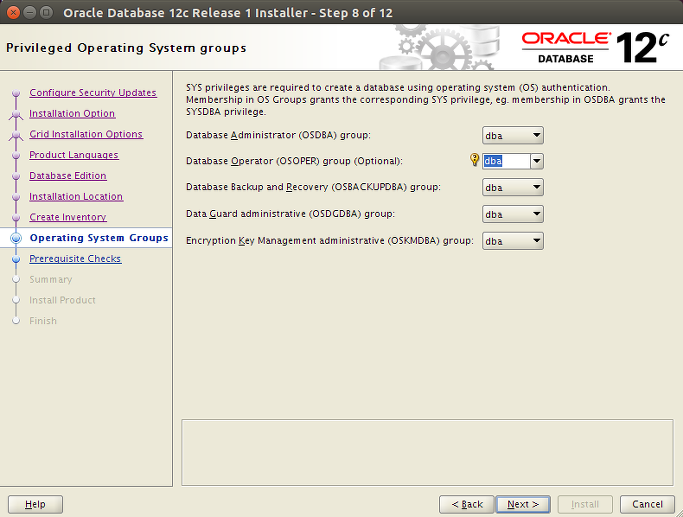
Task: Click the Help button
Action: pyautogui.click(x=35, y=504)
